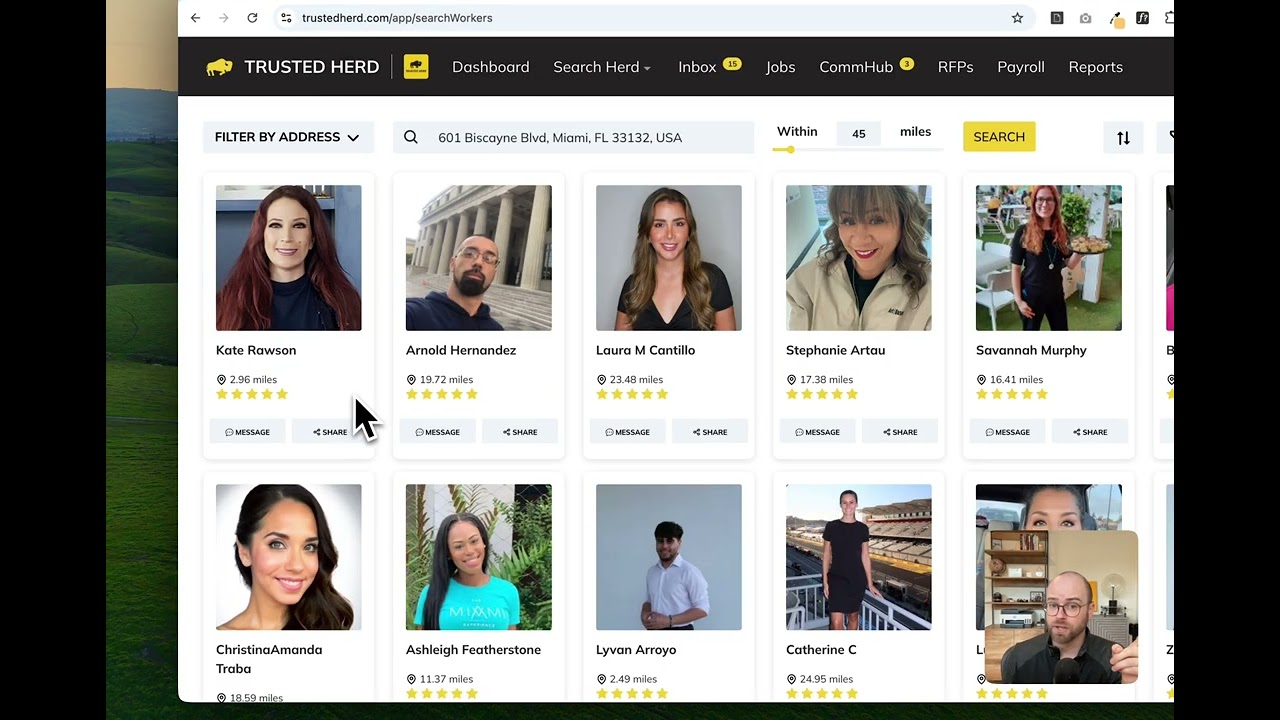Message Stephanie Artau
Viewport: 1280px width, 720px height.
[817, 432]
